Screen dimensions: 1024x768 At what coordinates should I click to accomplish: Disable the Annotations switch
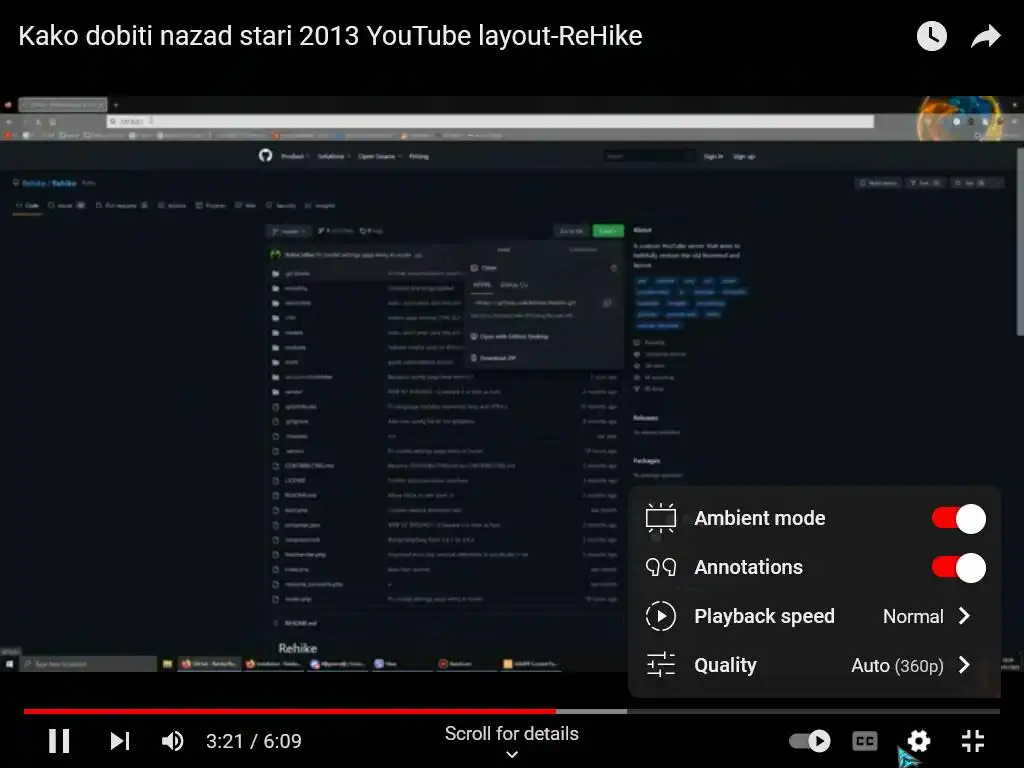(x=959, y=568)
